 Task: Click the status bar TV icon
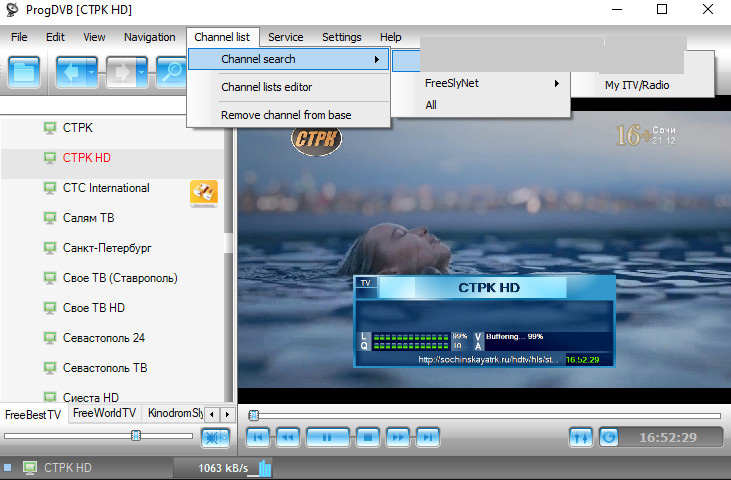pos(30,467)
